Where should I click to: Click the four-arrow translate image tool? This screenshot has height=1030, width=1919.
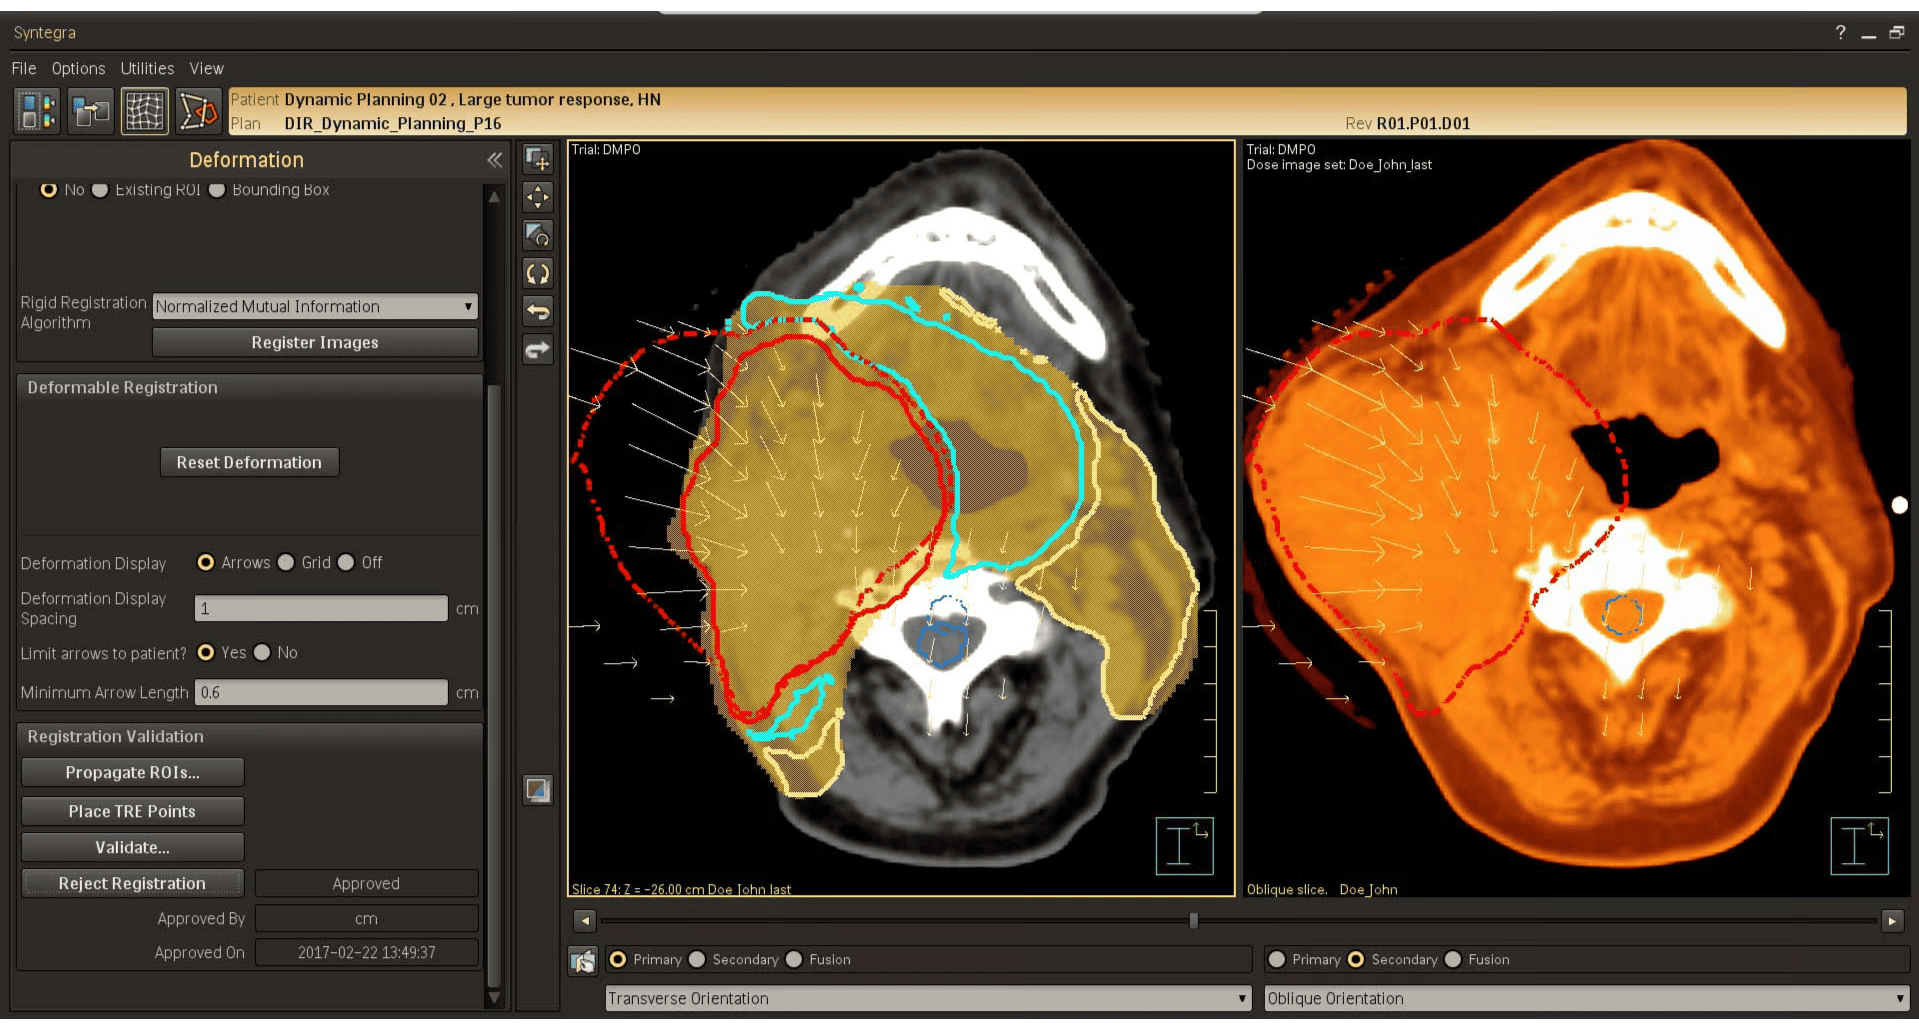[x=538, y=197]
